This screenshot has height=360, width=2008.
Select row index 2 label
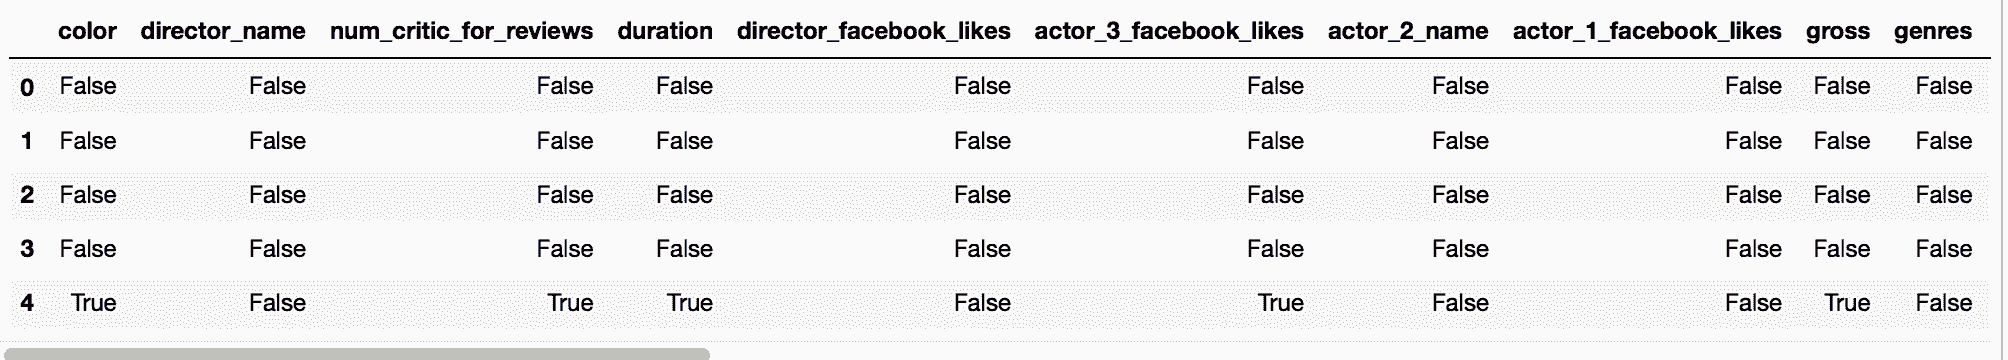tap(27, 195)
